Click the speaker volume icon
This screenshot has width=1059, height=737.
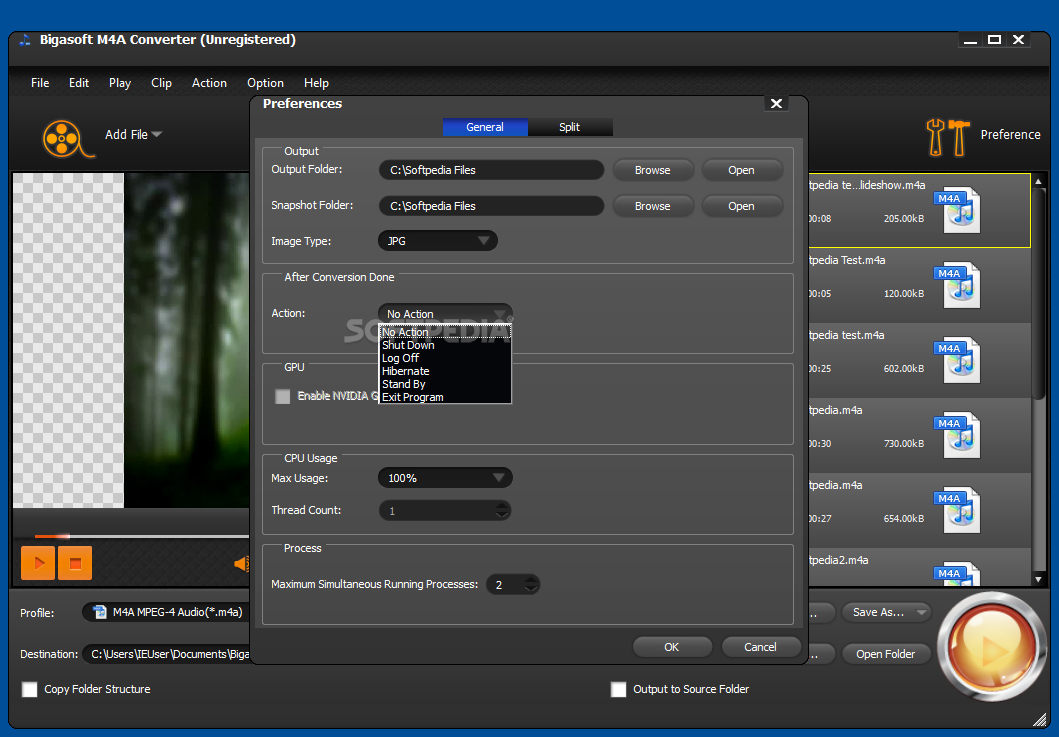[242, 563]
